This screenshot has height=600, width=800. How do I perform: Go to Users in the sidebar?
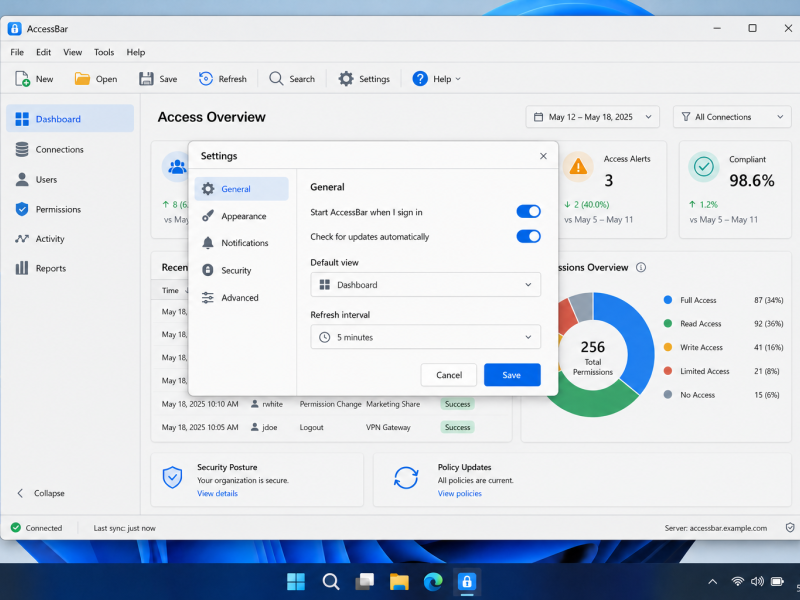(70, 180)
